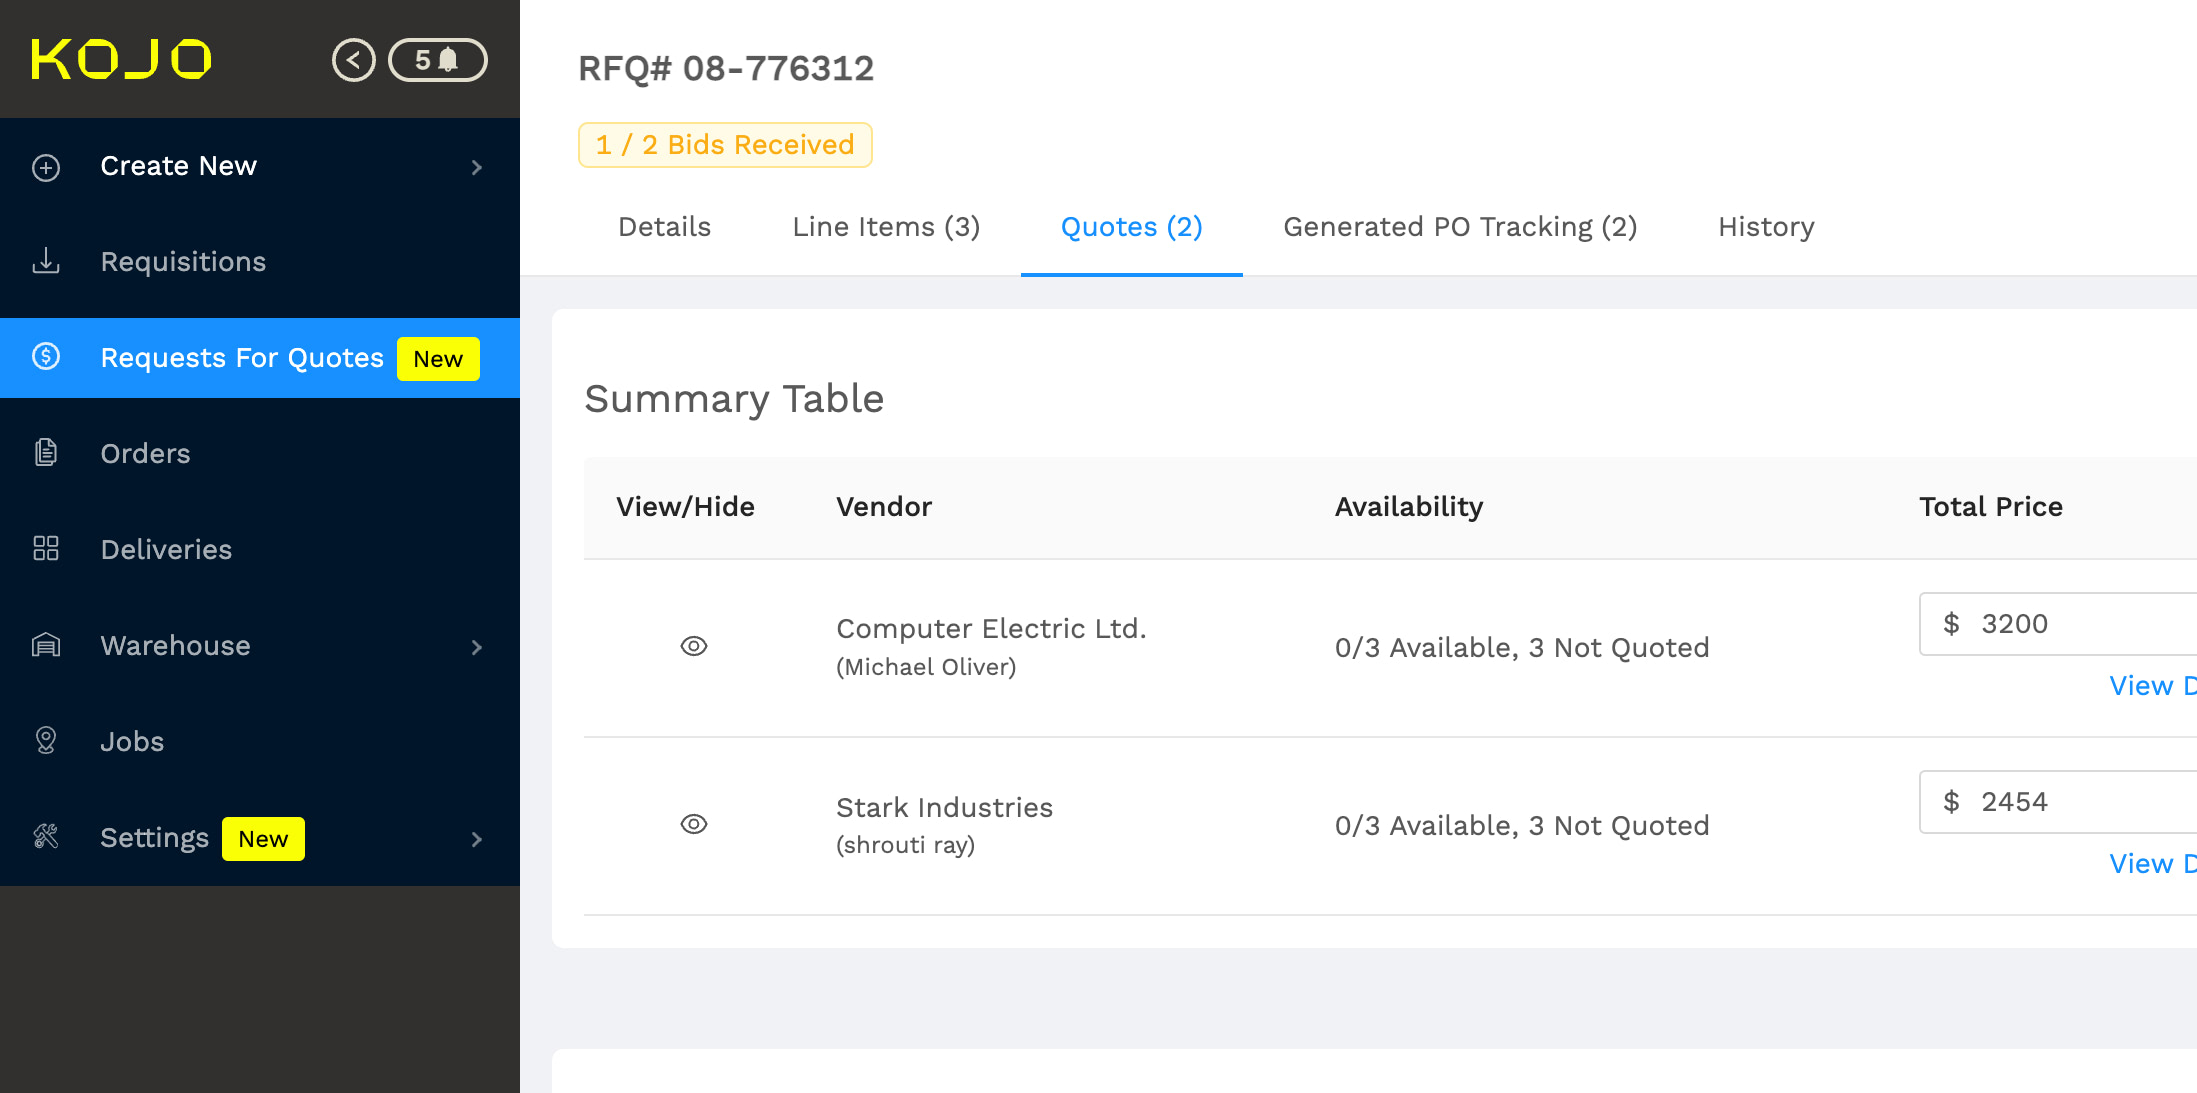Open the History tab
This screenshot has width=2197, height=1093.
[x=1766, y=227]
